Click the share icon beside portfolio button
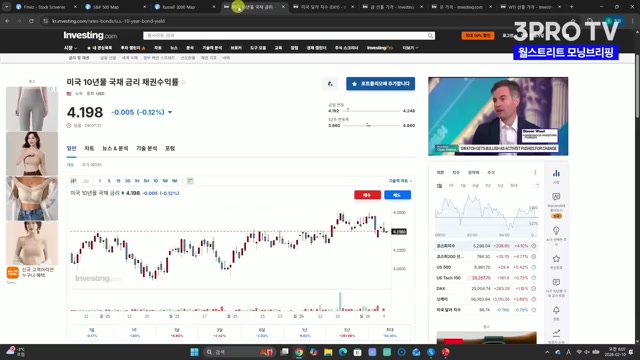640x360 pixels. tap(330, 84)
